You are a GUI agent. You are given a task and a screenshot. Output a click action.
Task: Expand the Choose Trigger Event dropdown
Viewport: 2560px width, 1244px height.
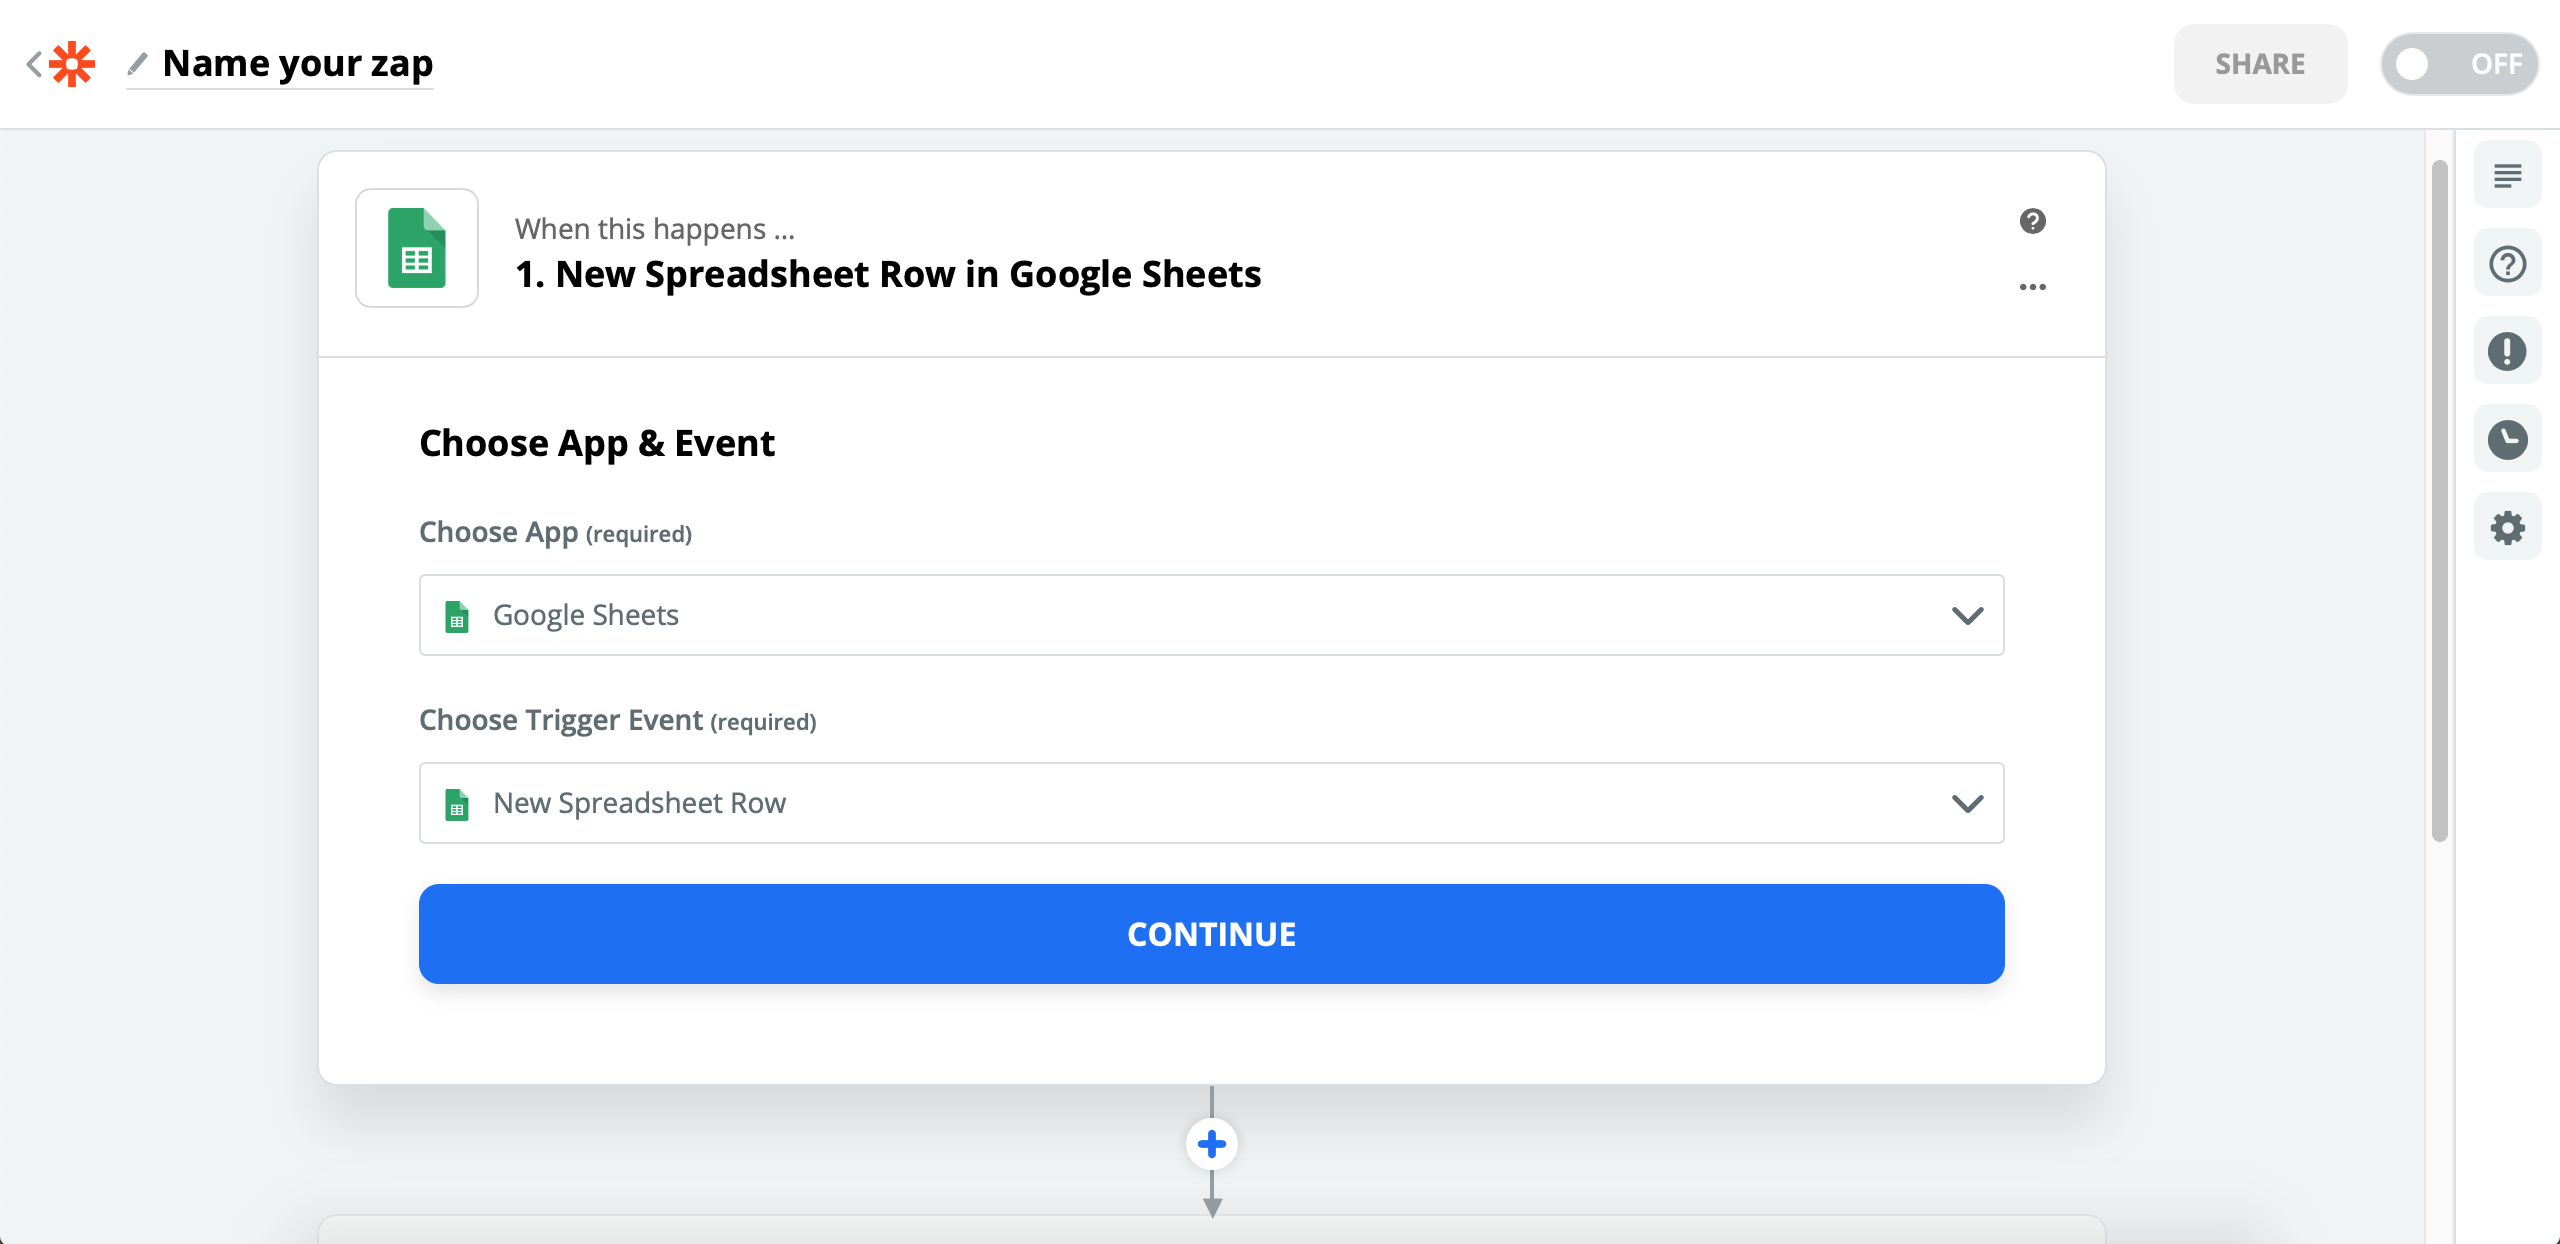(x=1211, y=803)
